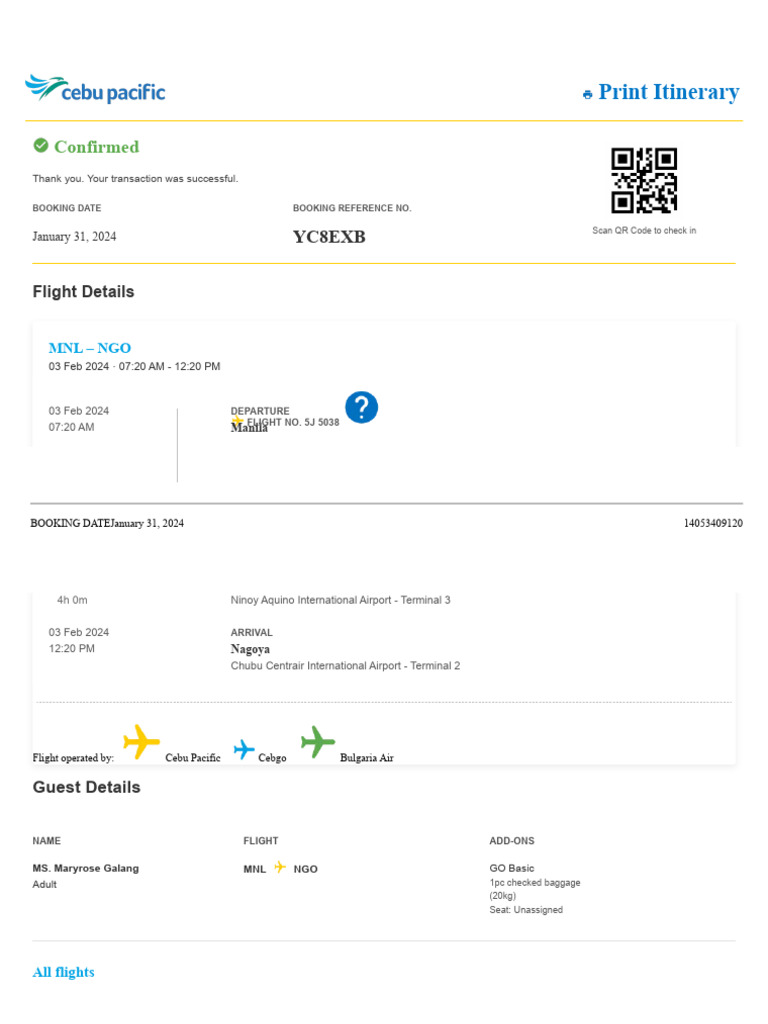Image resolution: width=768 pixels, height=1024 pixels.
Task: Click the Cebu Pacific logo
Action: (95, 90)
